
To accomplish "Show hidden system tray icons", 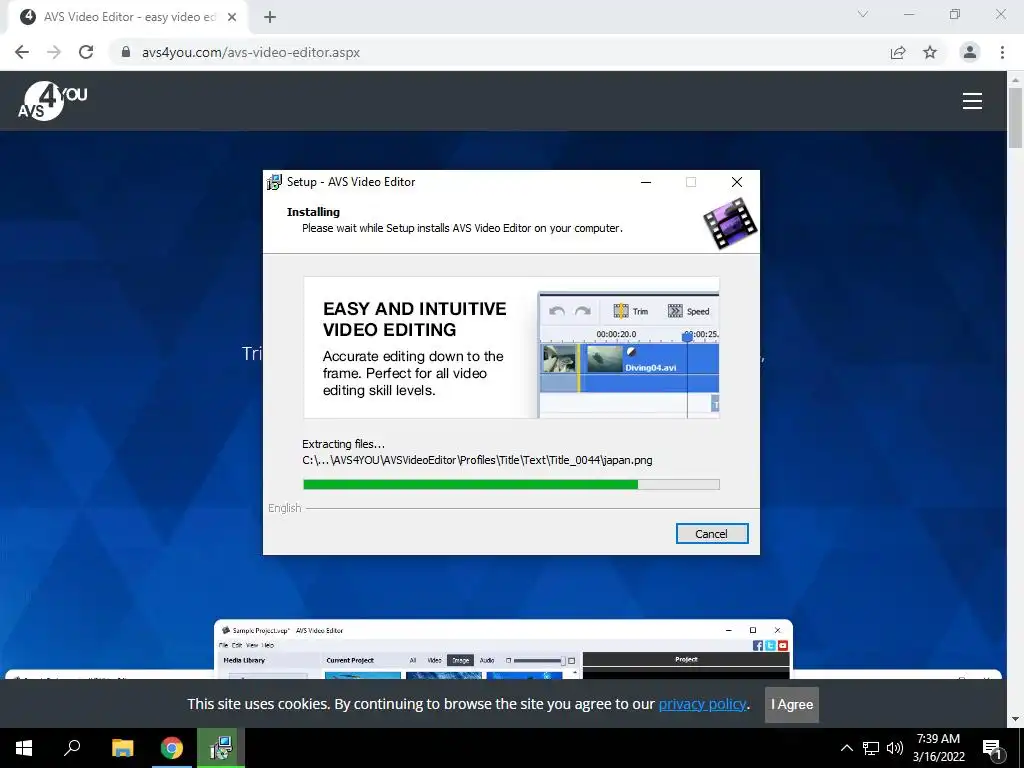I will pos(846,748).
